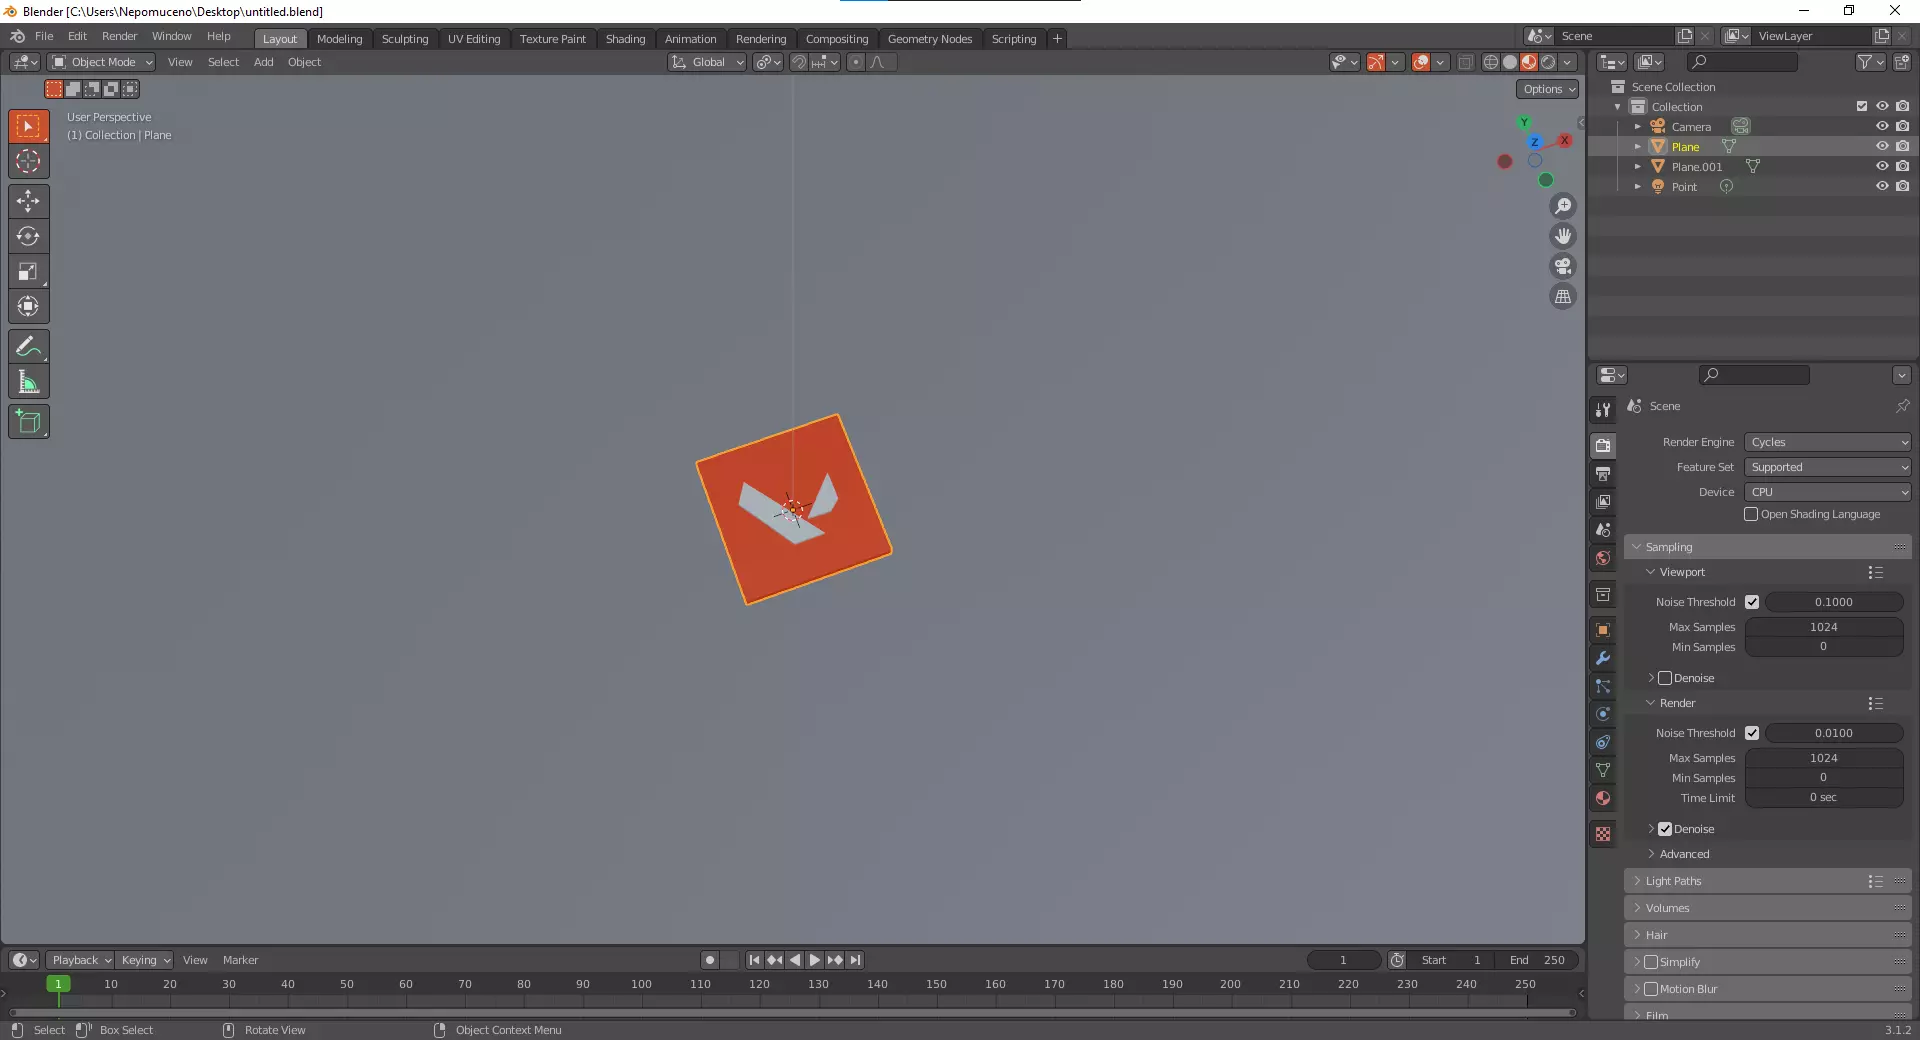This screenshot has height=1040, width=1920.
Task: Expand the Hair panel
Action: tap(1768, 935)
